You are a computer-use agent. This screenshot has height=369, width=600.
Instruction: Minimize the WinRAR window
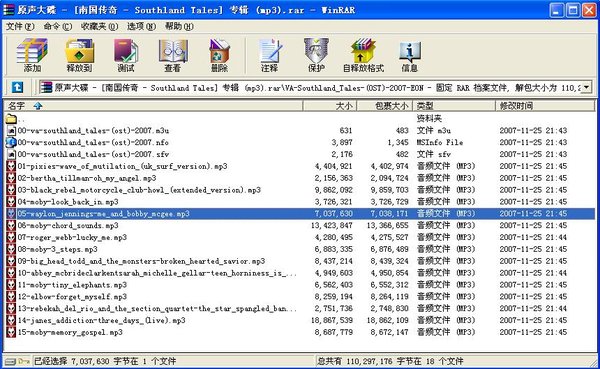coord(556,10)
